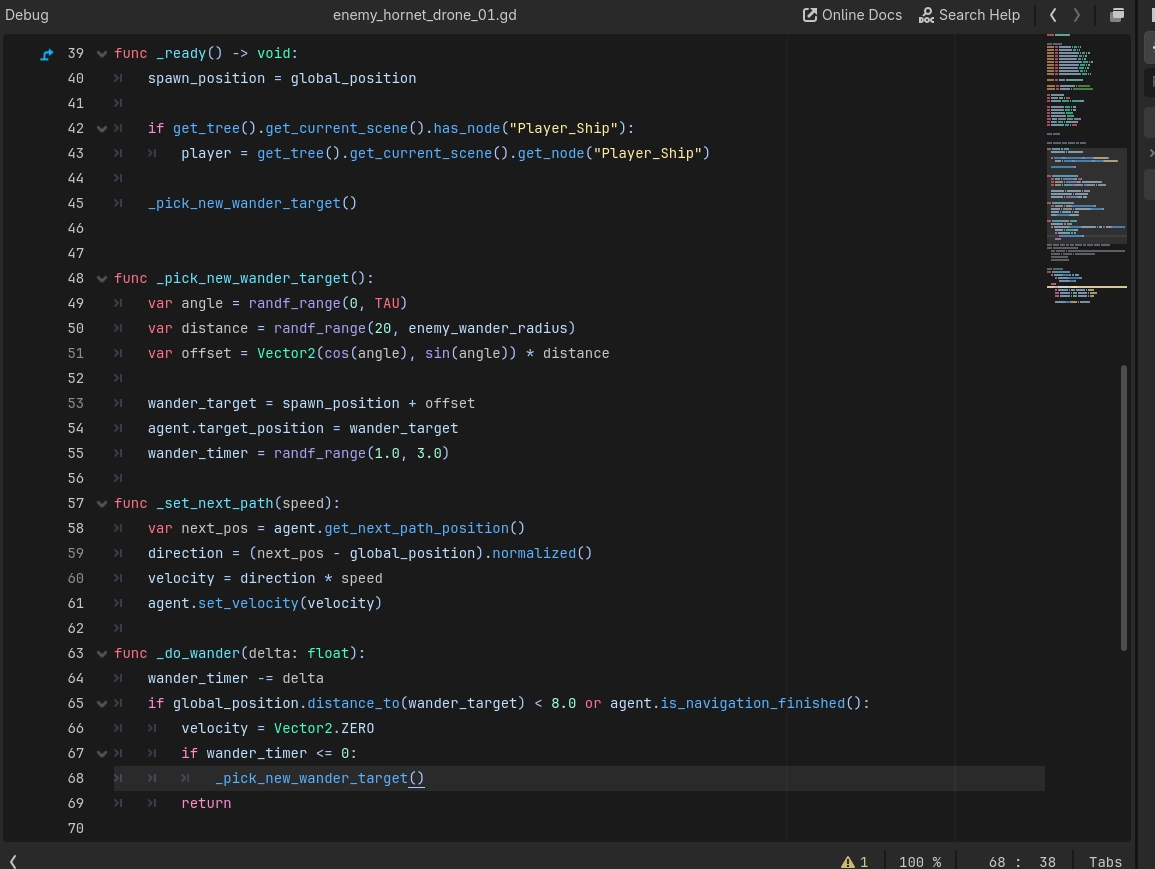Image resolution: width=1155 pixels, height=869 pixels.
Task: Go back to previous script with left arrow
Action: coord(1053,15)
